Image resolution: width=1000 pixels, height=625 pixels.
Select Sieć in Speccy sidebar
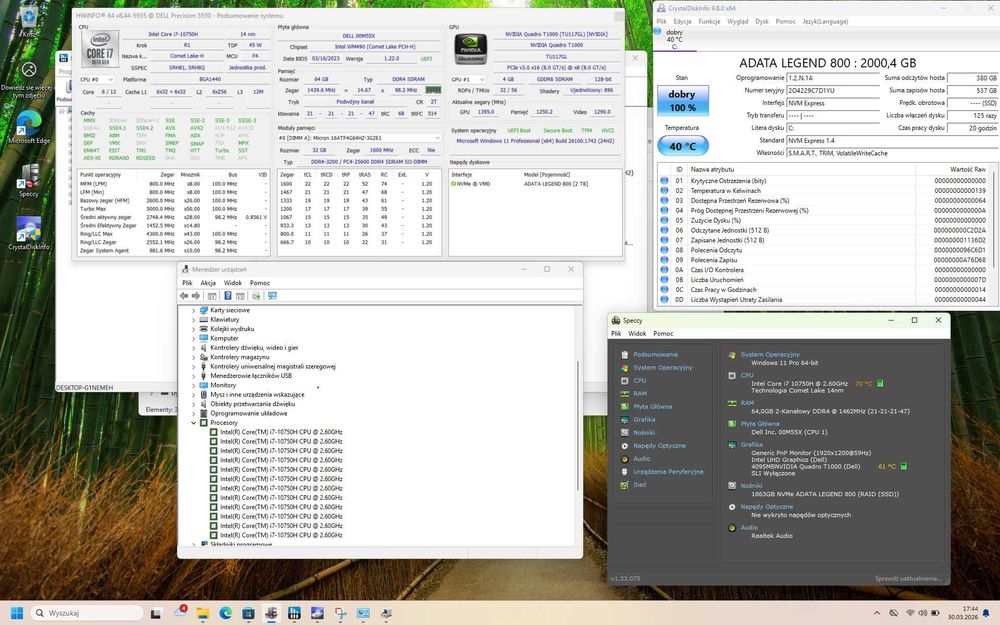640,485
